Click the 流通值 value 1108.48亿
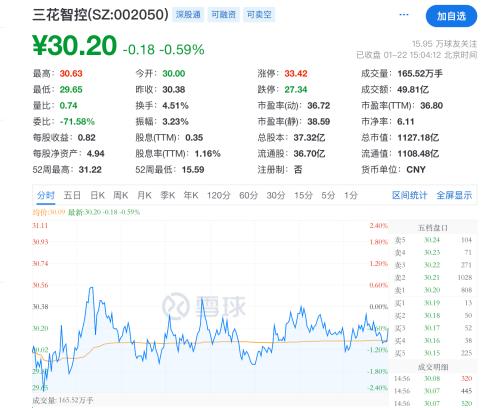 (418, 153)
